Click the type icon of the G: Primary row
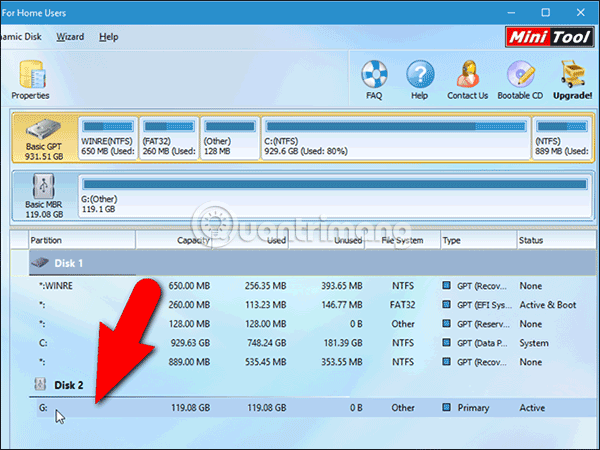The image size is (600, 450). [446, 407]
